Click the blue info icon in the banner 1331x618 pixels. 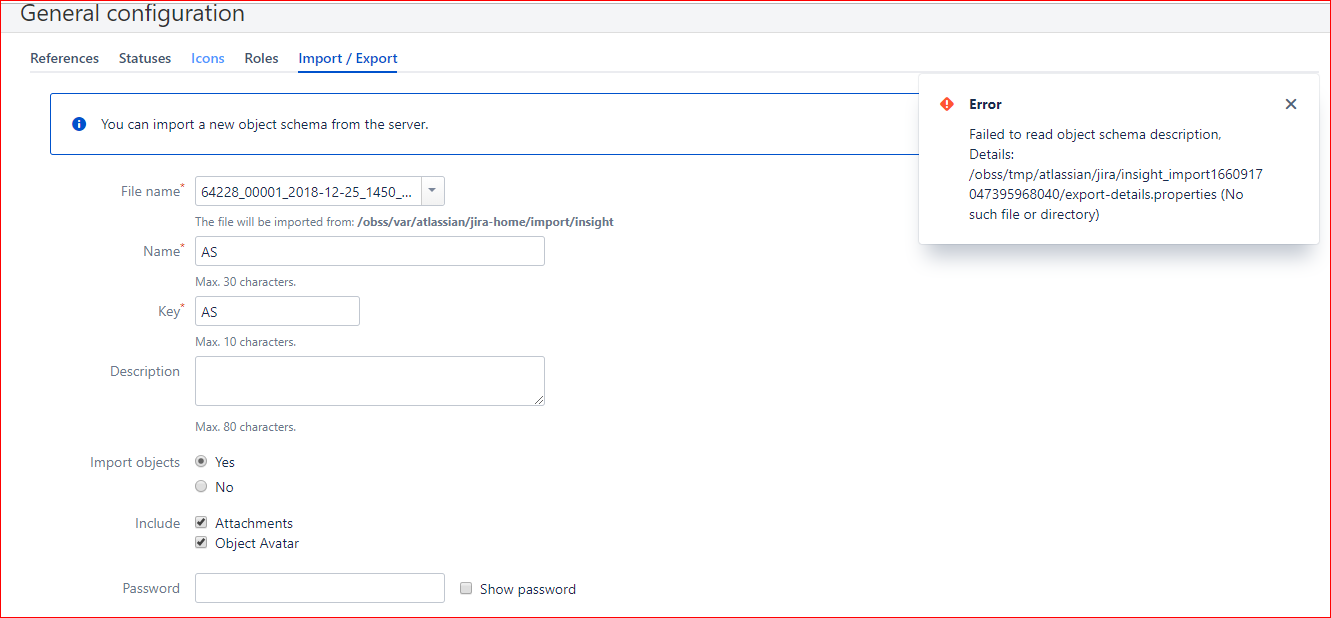(x=79, y=124)
